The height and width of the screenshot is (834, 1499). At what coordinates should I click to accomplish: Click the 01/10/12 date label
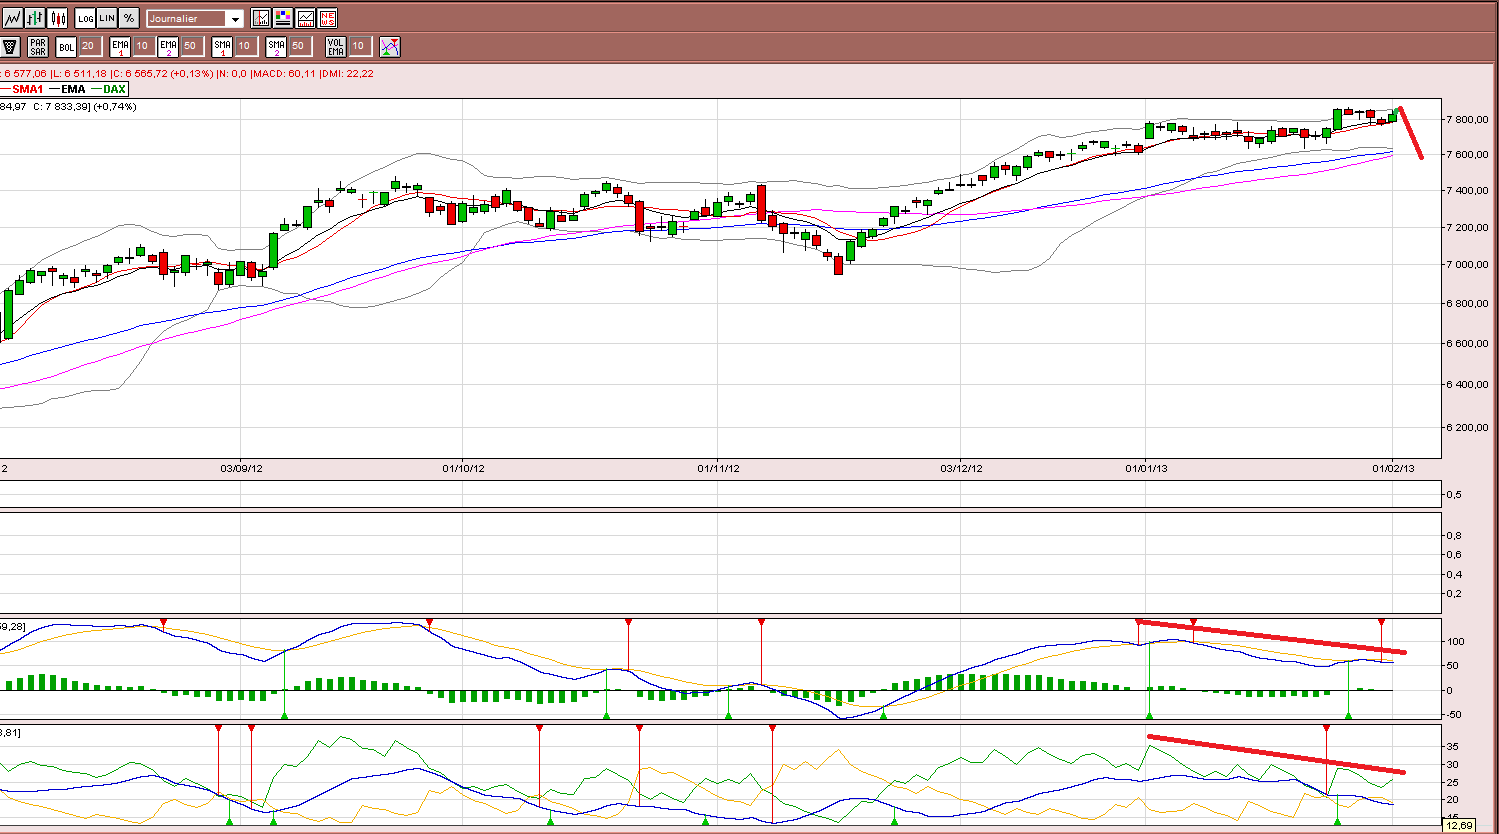click(462, 467)
